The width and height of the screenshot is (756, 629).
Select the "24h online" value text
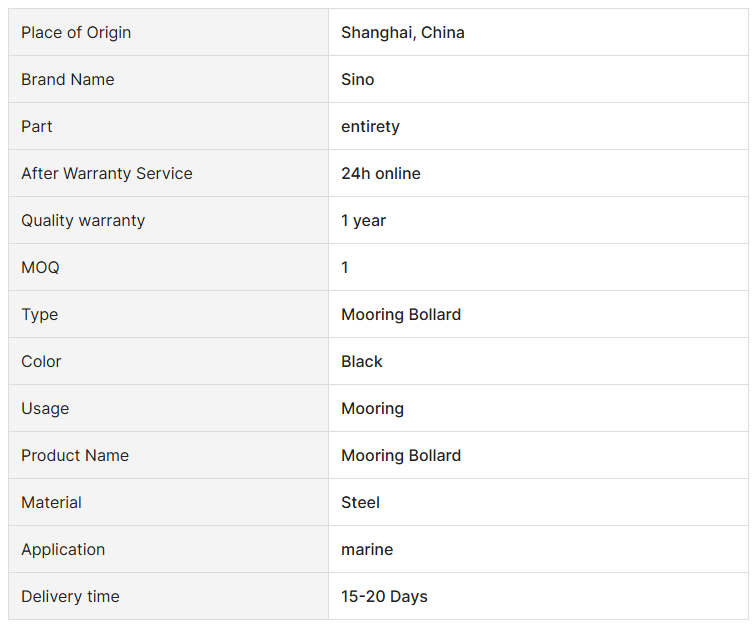[380, 173]
